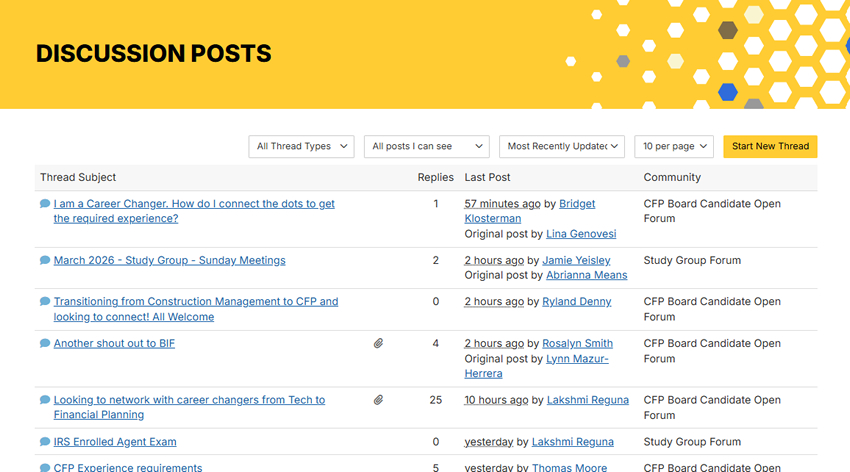Click speech bubble icon beside IRS Enrolled Agent Exam
The height and width of the screenshot is (472, 850).
[45, 442]
